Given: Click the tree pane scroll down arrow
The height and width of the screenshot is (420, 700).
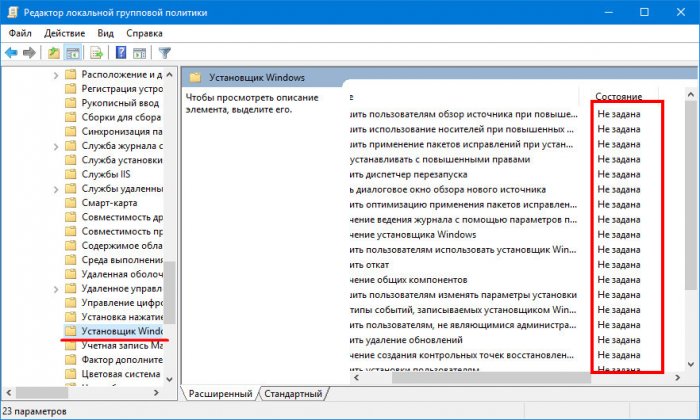Looking at the screenshot, I should point(170,380).
